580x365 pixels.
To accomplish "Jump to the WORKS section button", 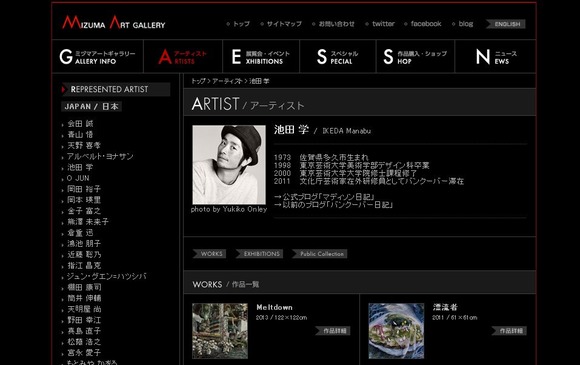I will coord(210,254).
